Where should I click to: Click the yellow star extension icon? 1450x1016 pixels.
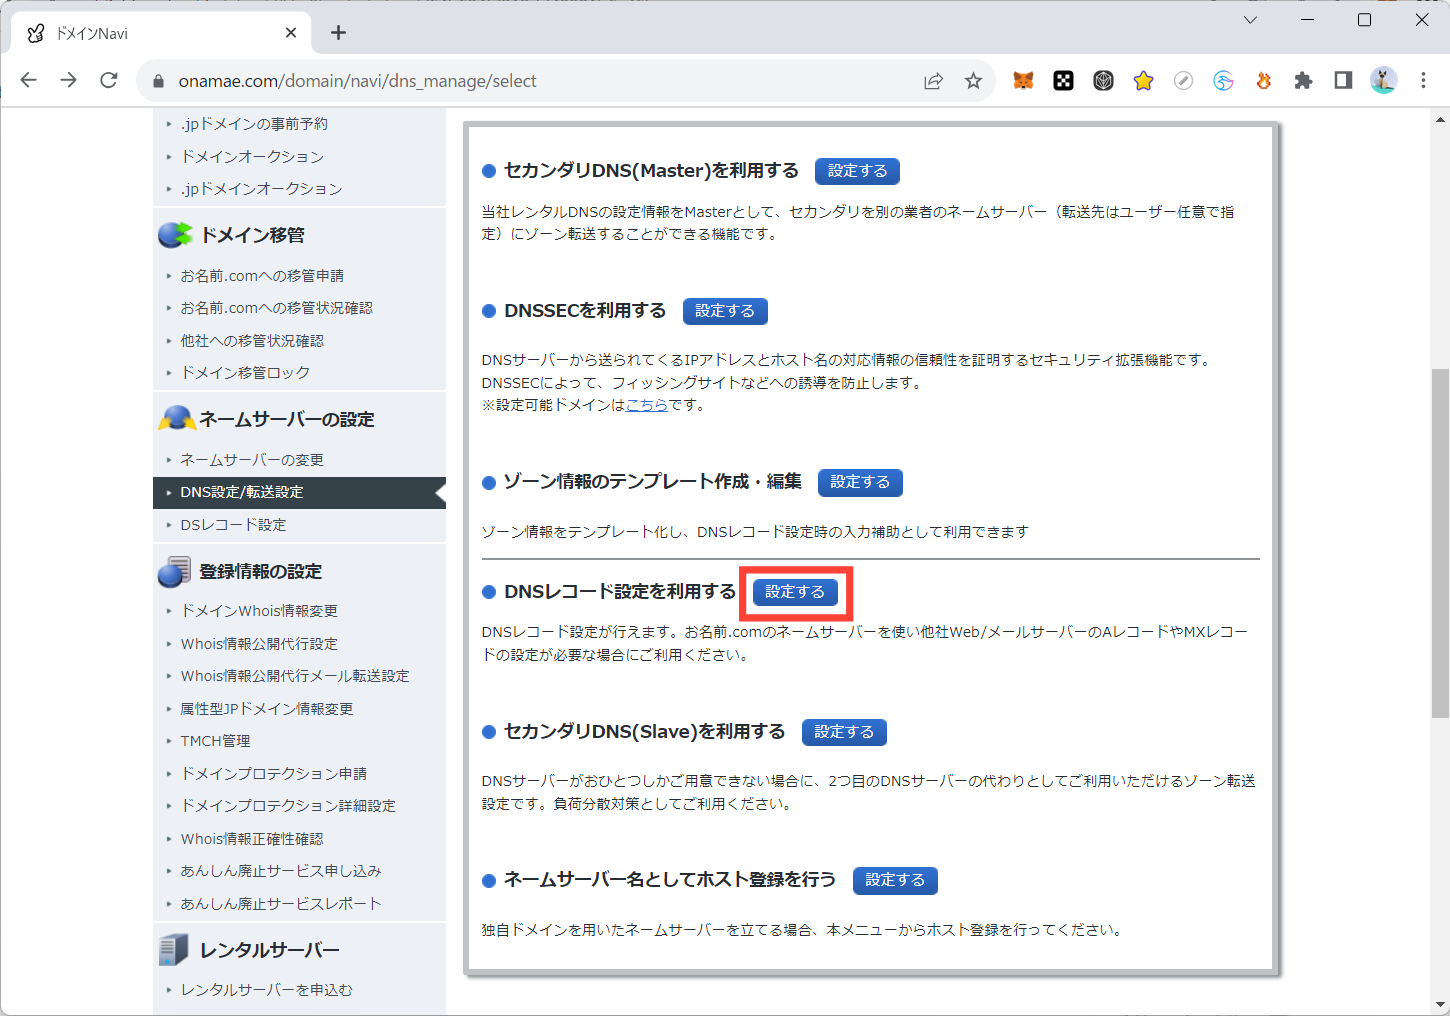pyautogui.click(x=1143, y=81)
